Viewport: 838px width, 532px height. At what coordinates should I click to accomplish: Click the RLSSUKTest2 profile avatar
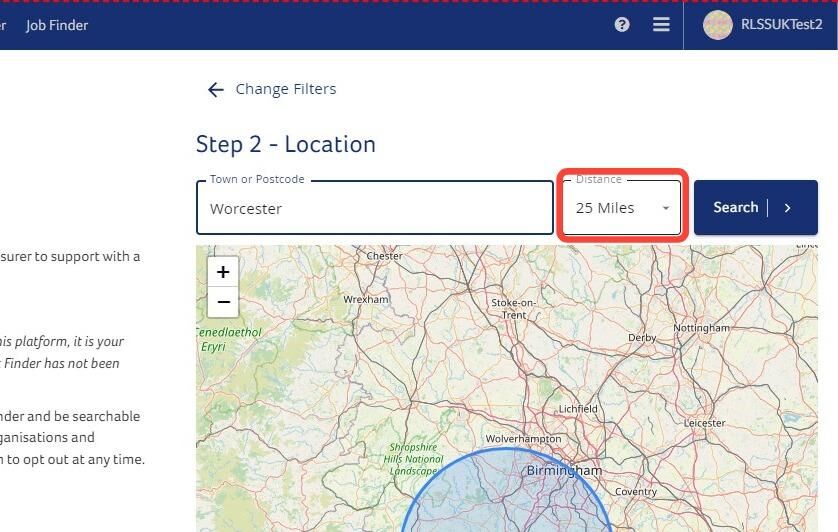[x=717, y=25]
